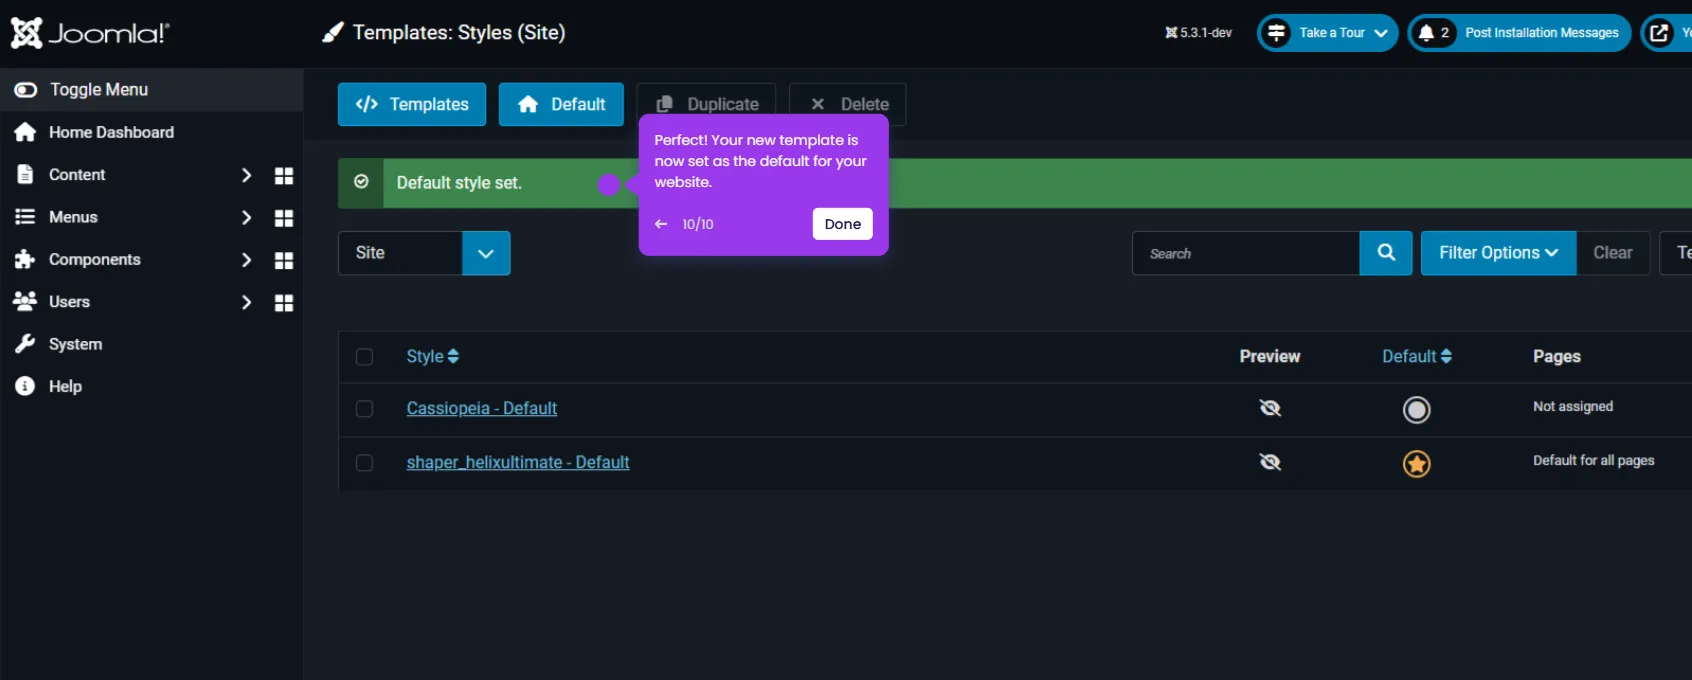Click the external site link icon
Viewport: 1692px width, 680px height.
[x=1660, y=33]
